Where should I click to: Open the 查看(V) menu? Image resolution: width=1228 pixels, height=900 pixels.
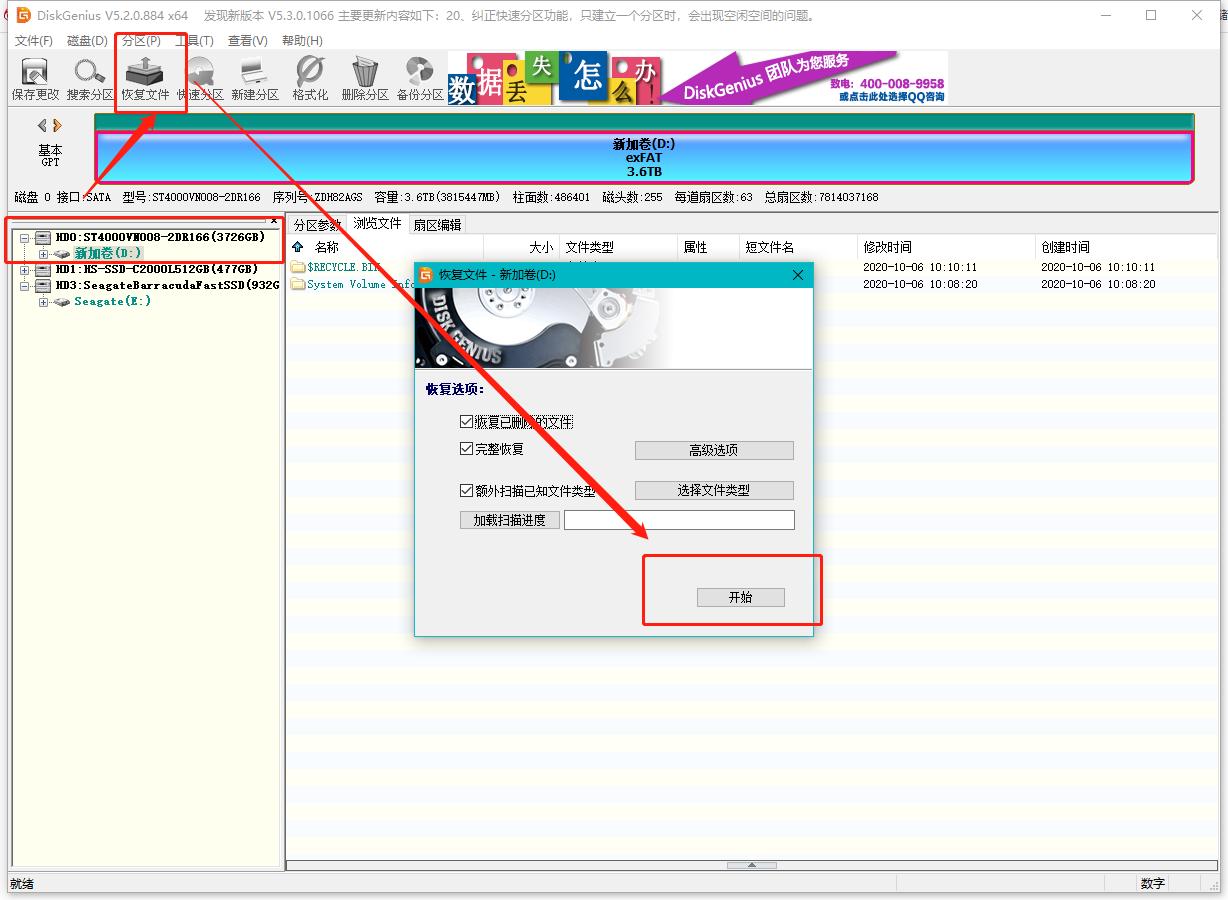pos(245,40)
